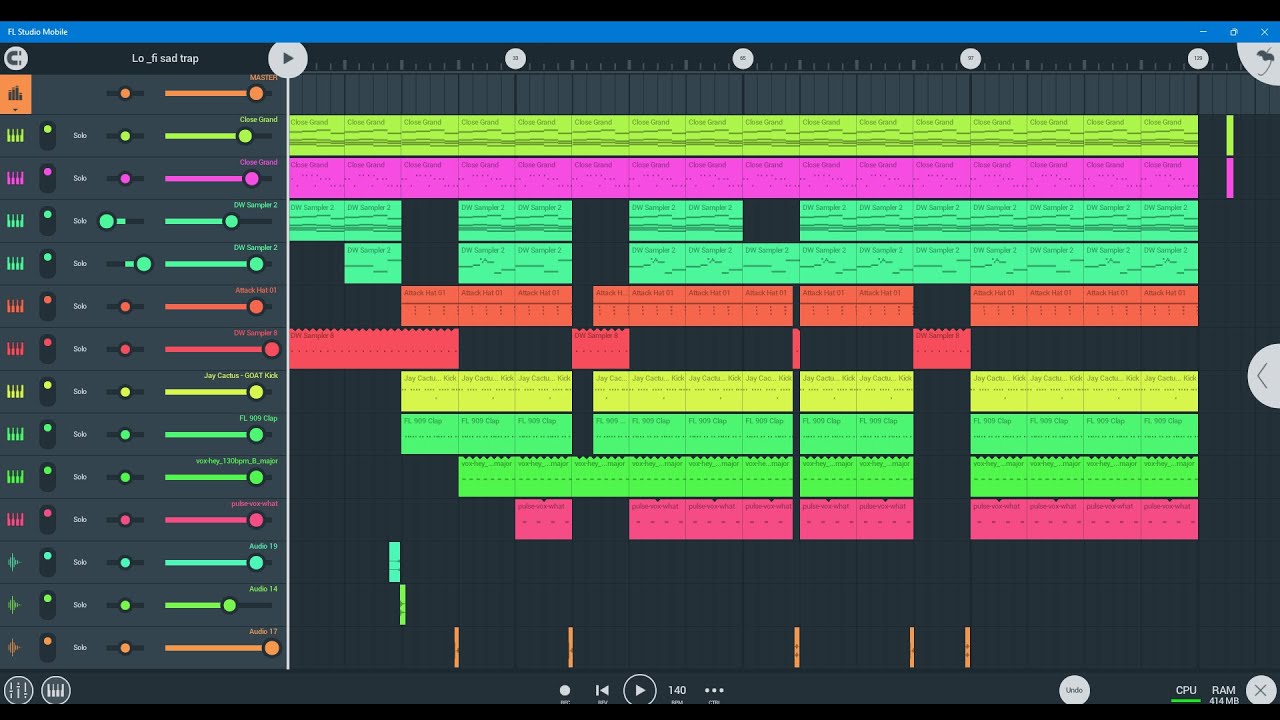Viewport: 1280px width, 720px height.
Task: Mute the FL 909 Clap track
Action: pyautogui.click(x=47, y=434)
